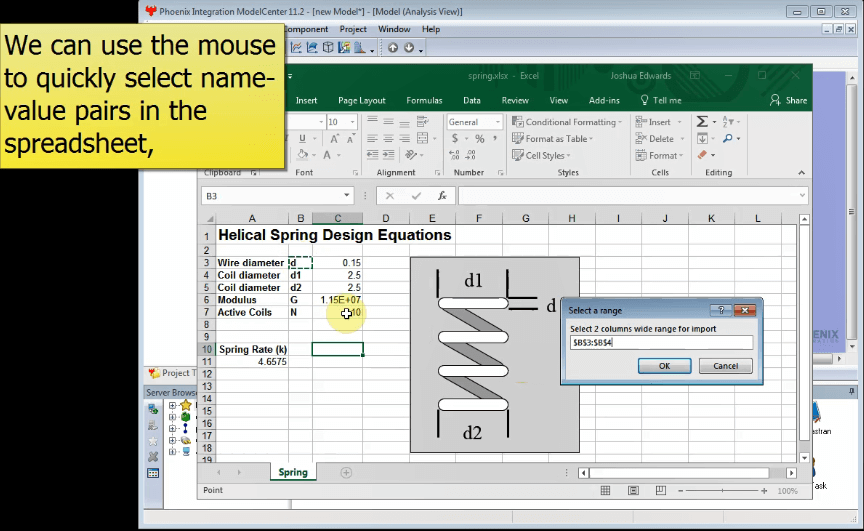The width and height of the screenshot is (864, 531).
Task: Click the Insert Function fx icon
Action: (442, 196)
